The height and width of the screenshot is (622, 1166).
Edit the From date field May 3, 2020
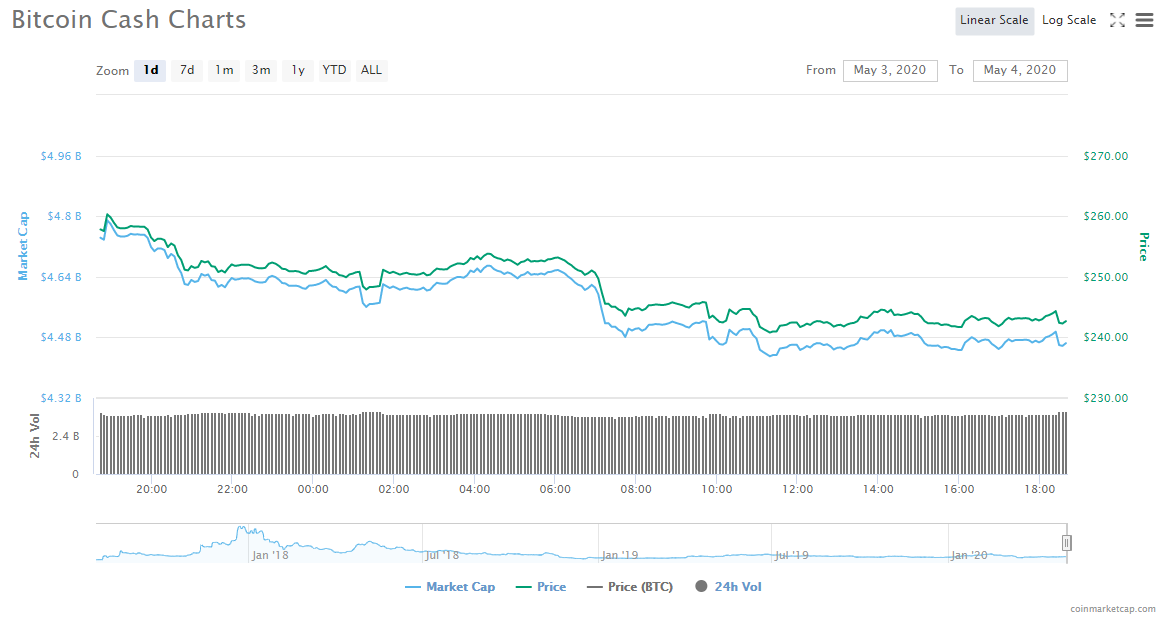[x=889, y=70]
